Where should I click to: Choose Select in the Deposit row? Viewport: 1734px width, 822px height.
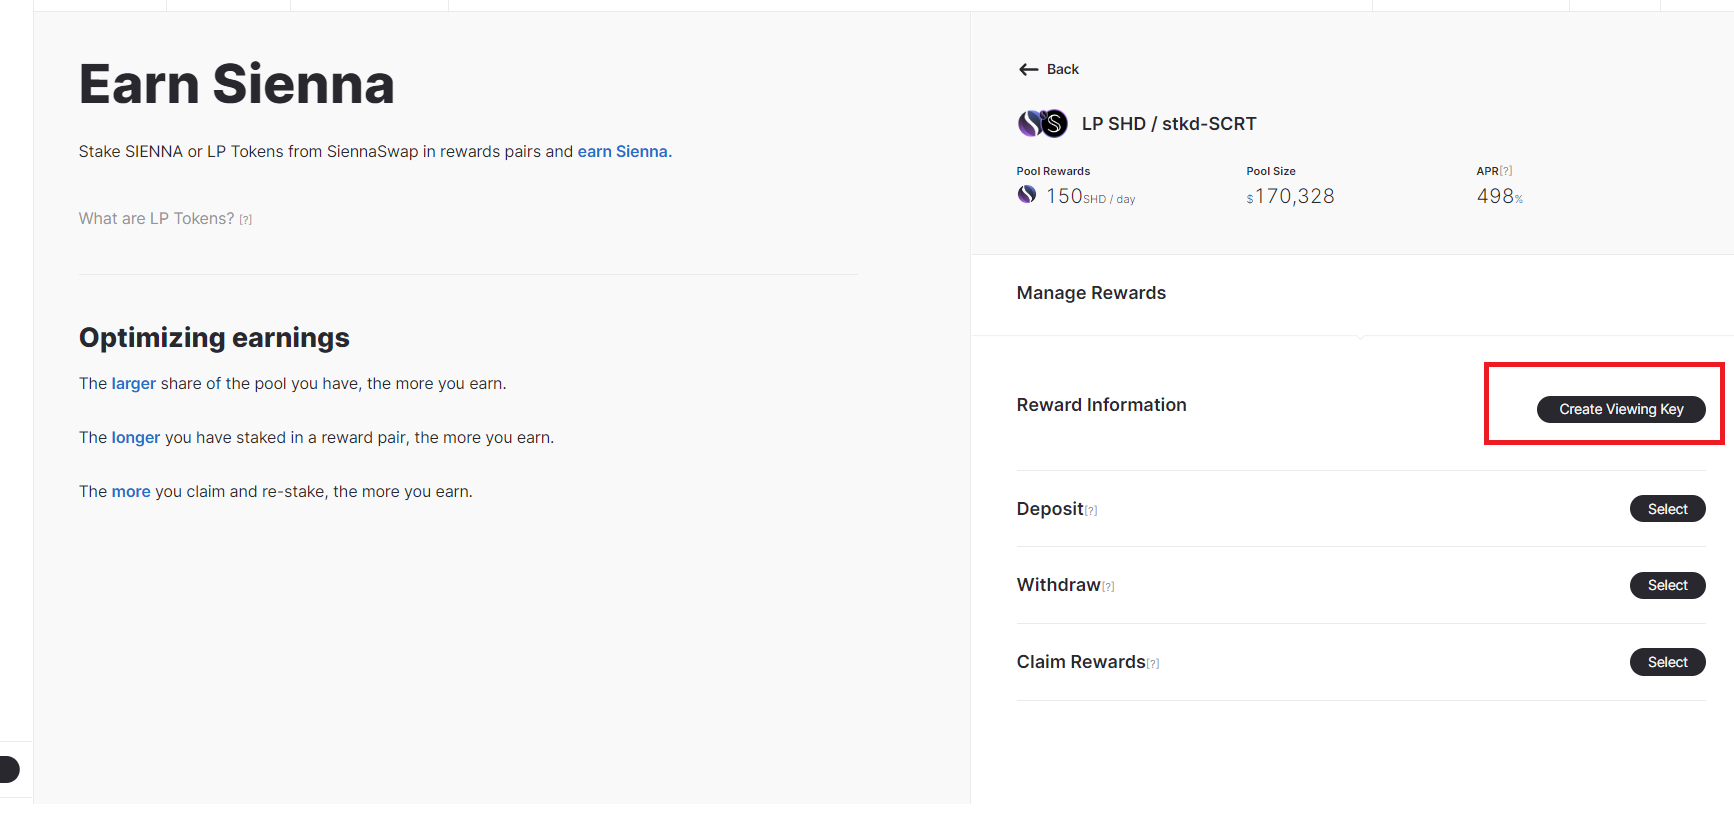[1667, 509]
